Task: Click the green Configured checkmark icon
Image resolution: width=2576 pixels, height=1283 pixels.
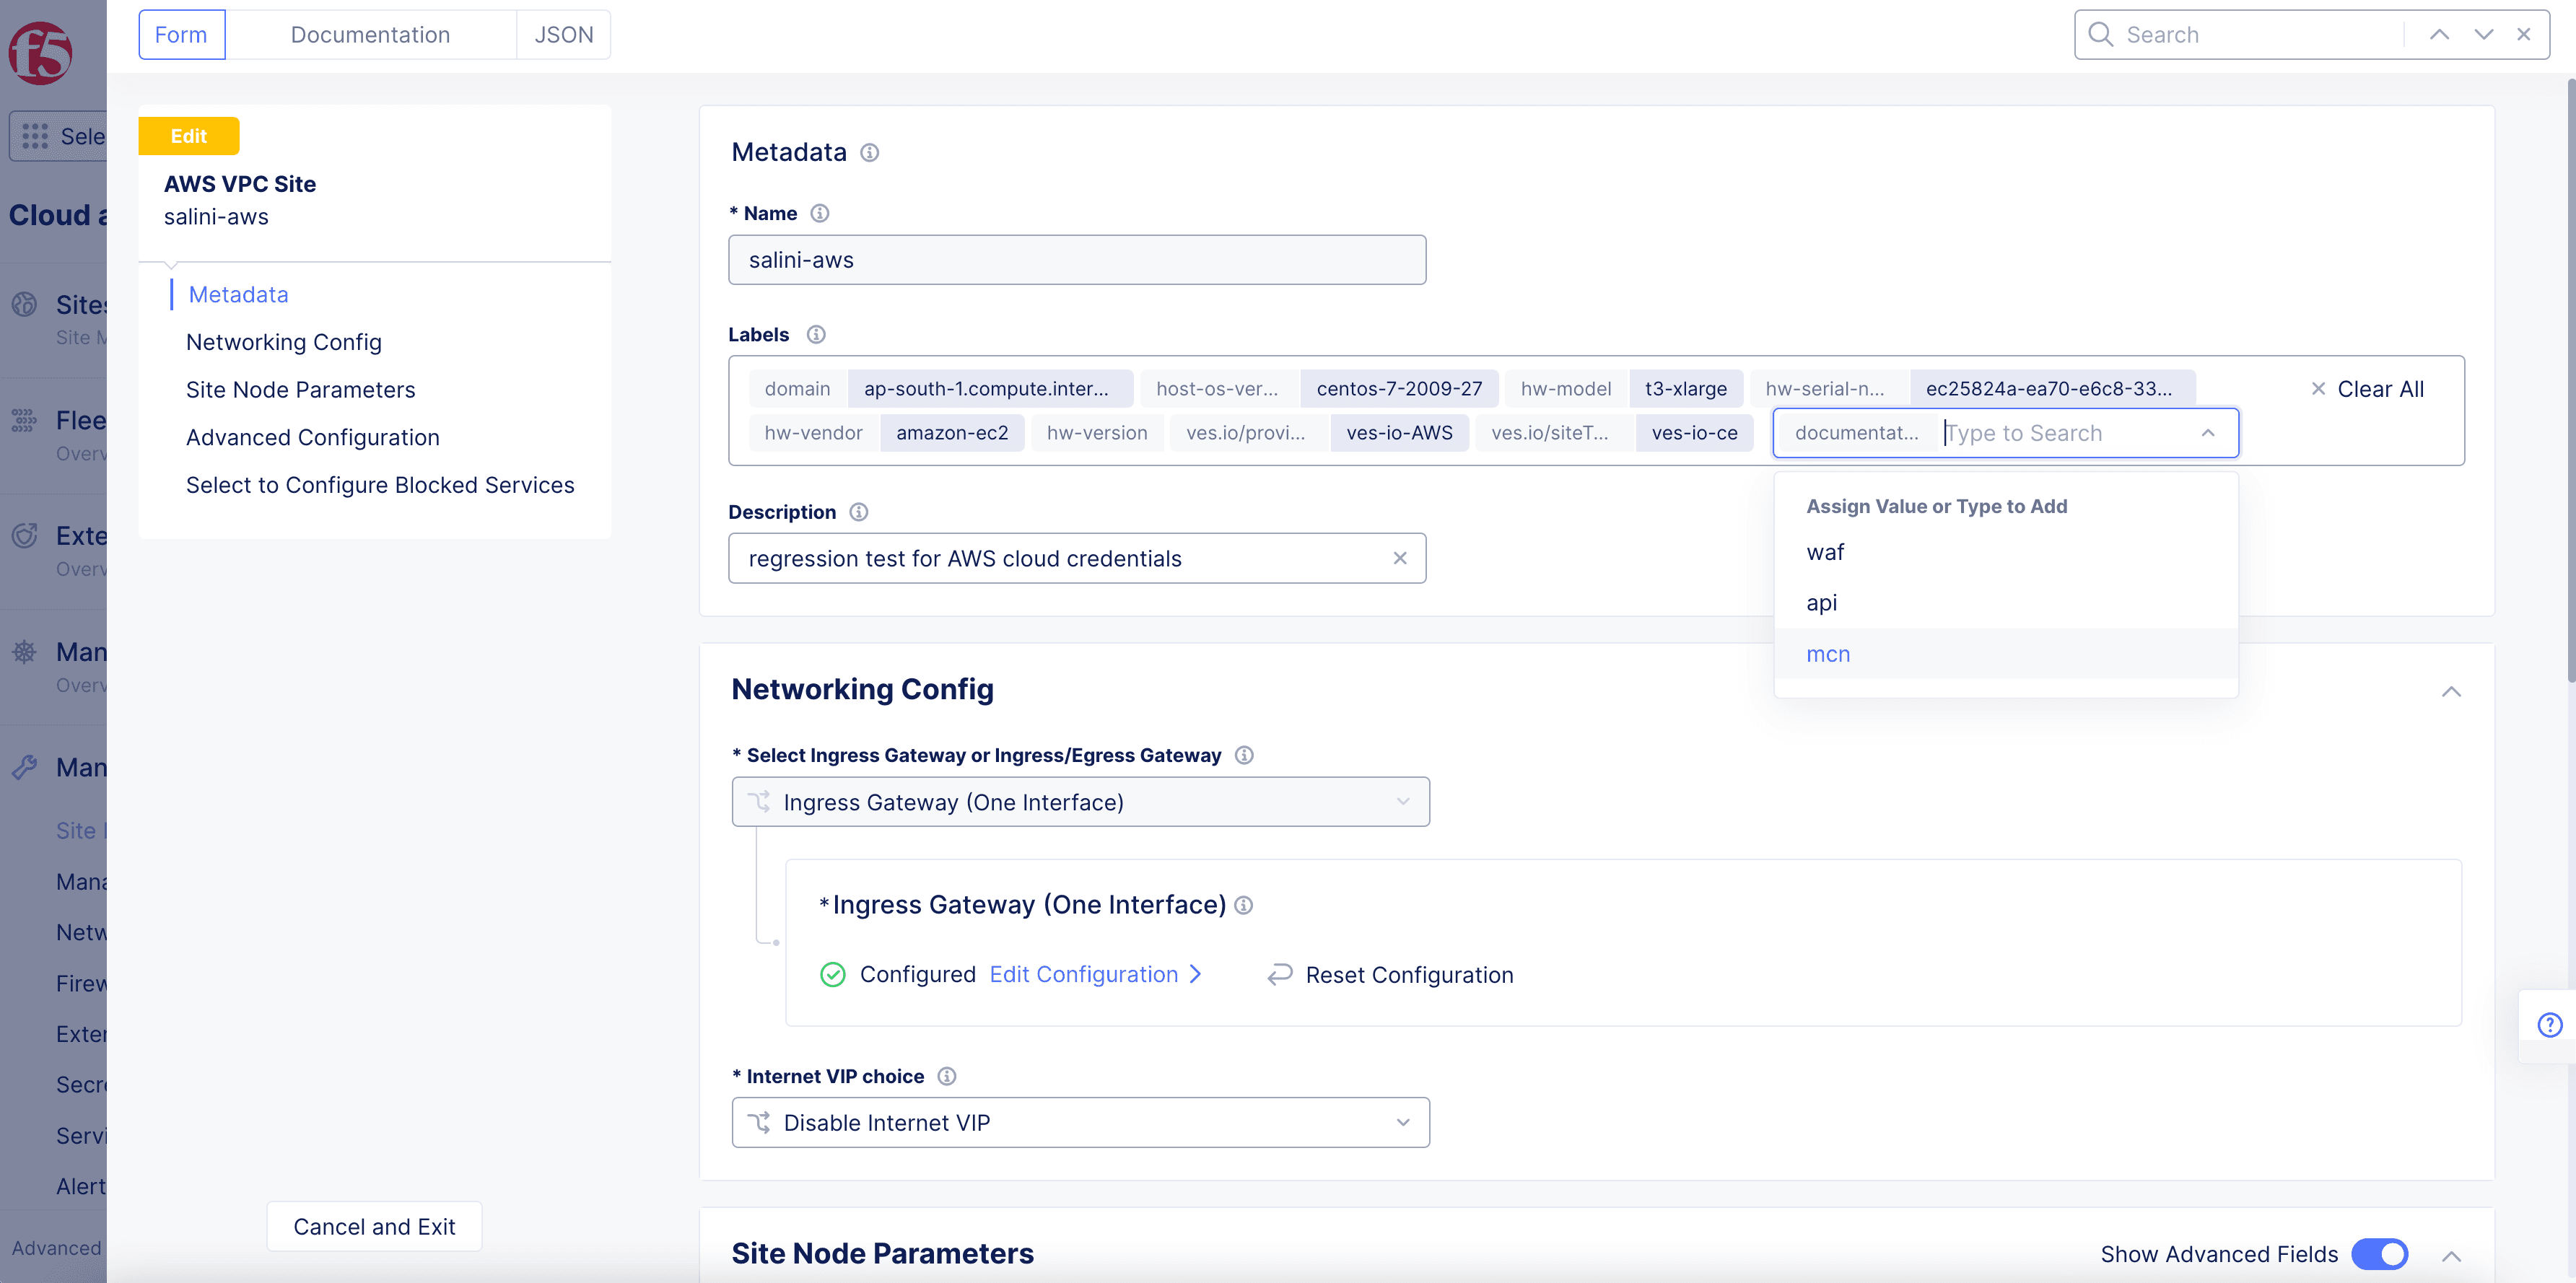Action: (833, 975)
